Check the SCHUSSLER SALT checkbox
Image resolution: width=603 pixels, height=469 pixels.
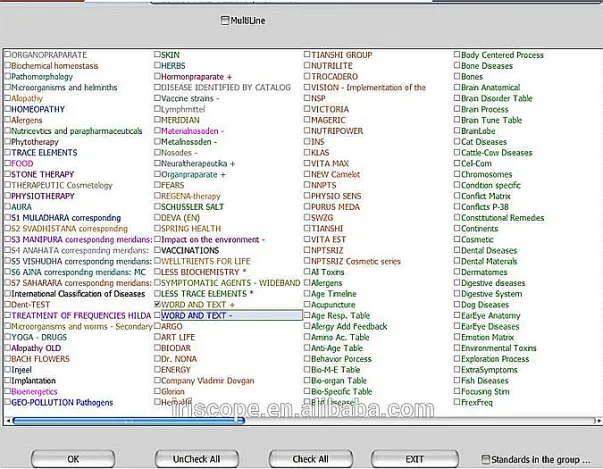click(x=157, y=207)
